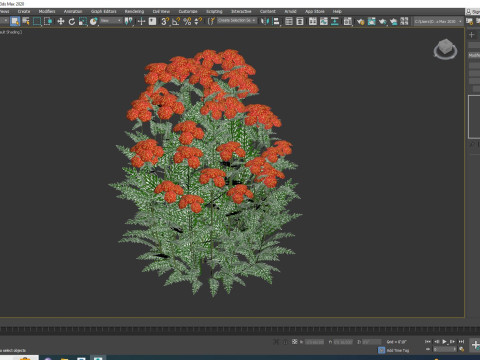Open Select by Name dialog
The image size is (480, 360).
[26, 21]
